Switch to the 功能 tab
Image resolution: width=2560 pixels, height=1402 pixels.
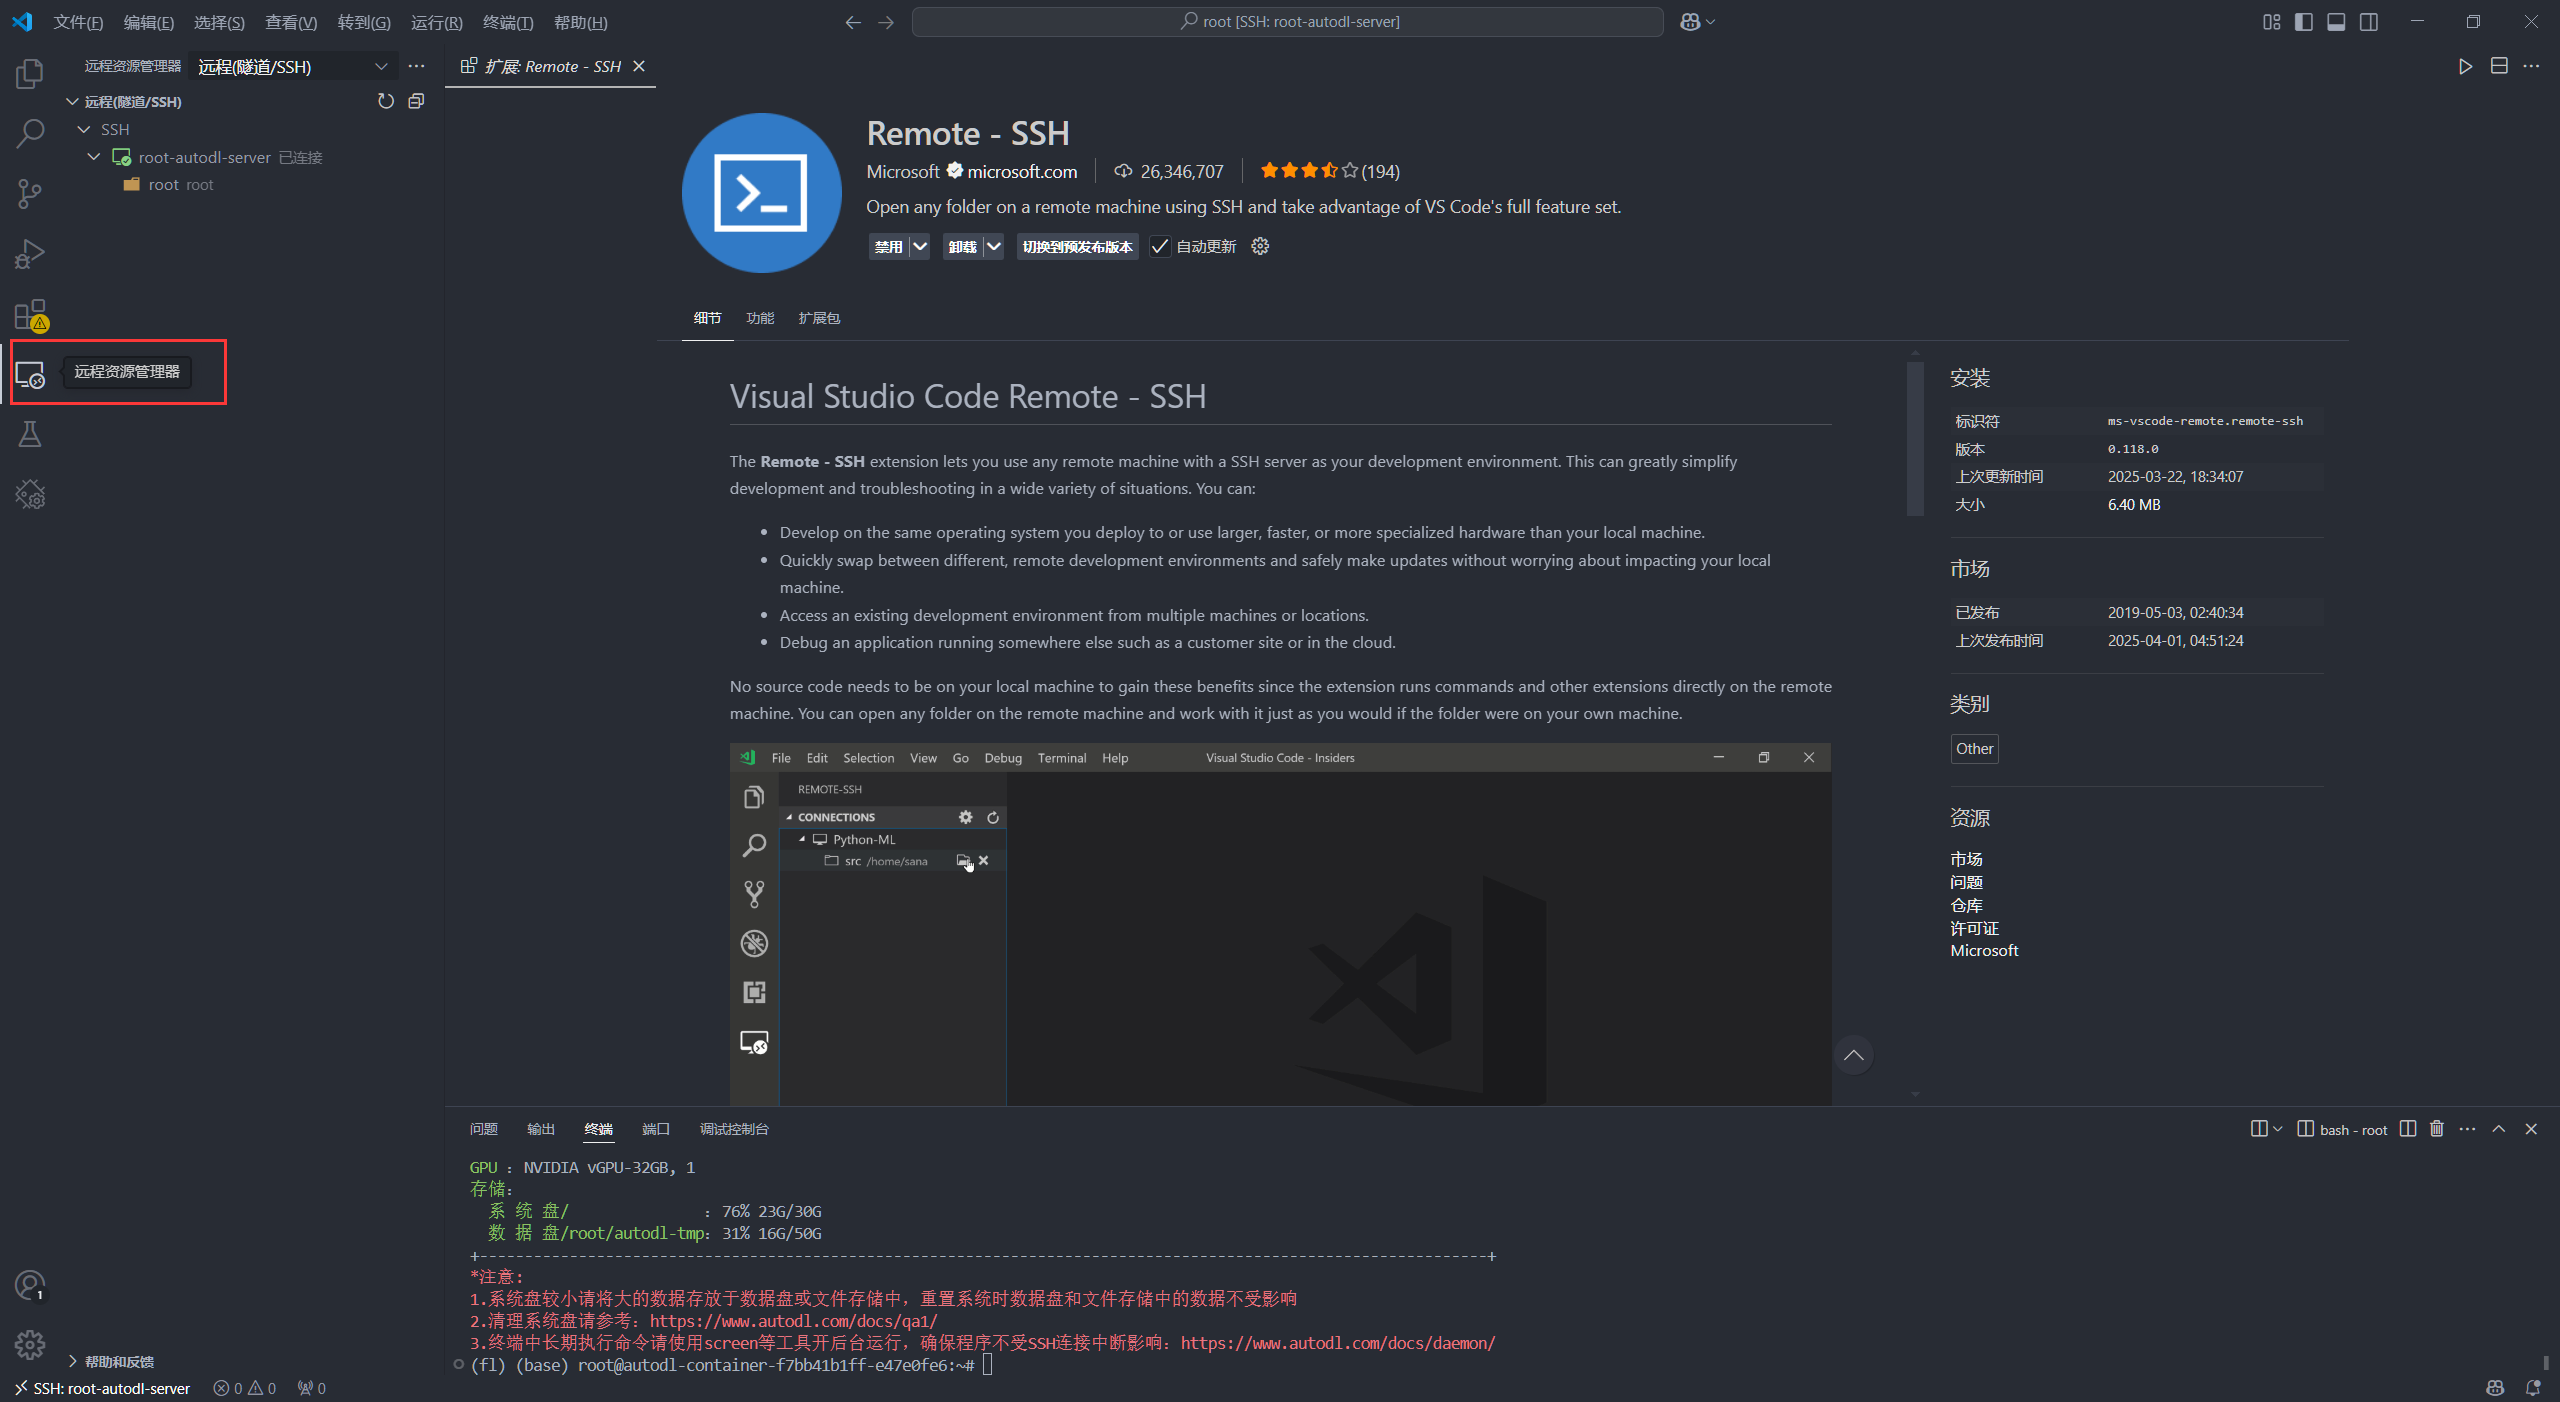pos(759,318)
